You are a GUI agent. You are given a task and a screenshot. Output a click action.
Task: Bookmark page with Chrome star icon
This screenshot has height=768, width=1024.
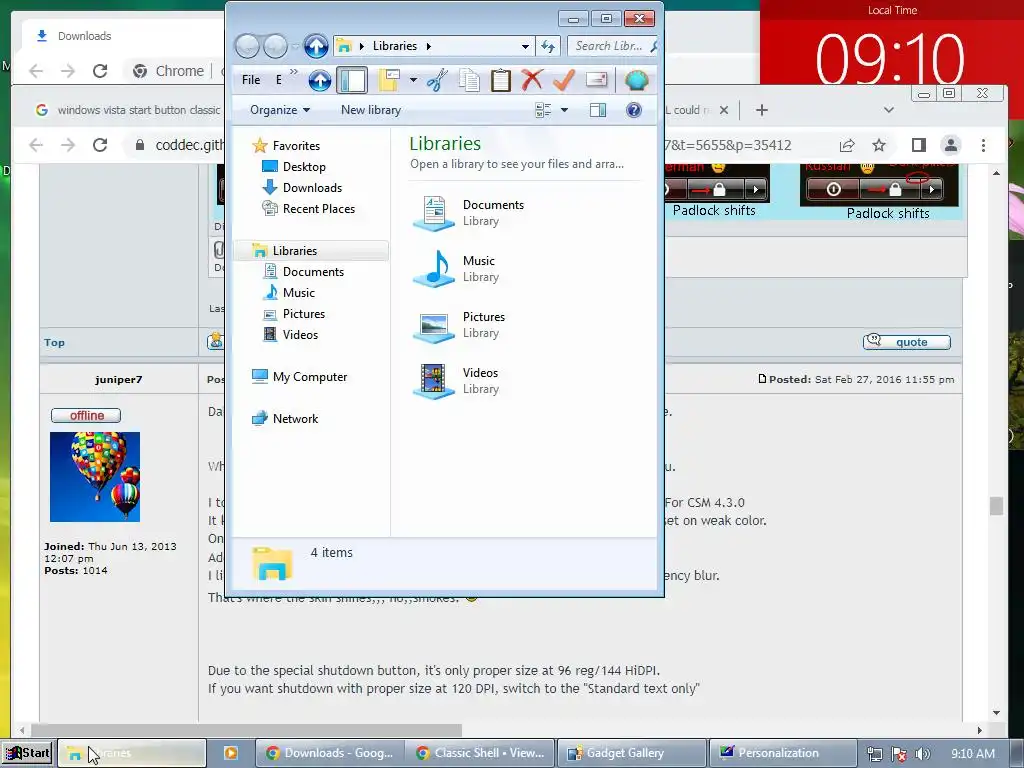pos(879,145)
